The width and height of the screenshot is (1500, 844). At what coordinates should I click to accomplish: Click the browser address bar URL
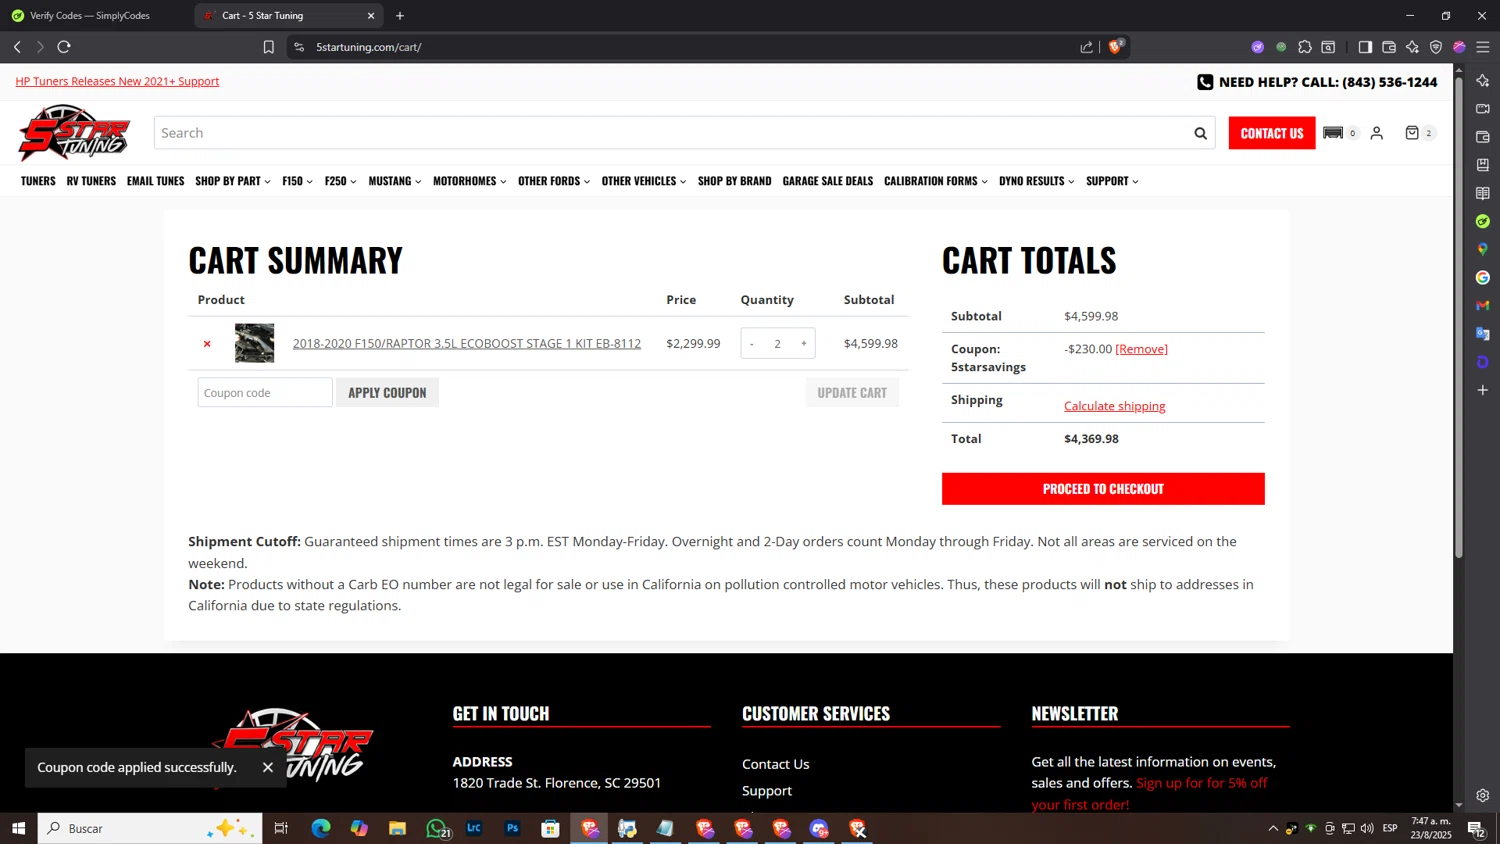pyautogui.click(x=369, y=47)
